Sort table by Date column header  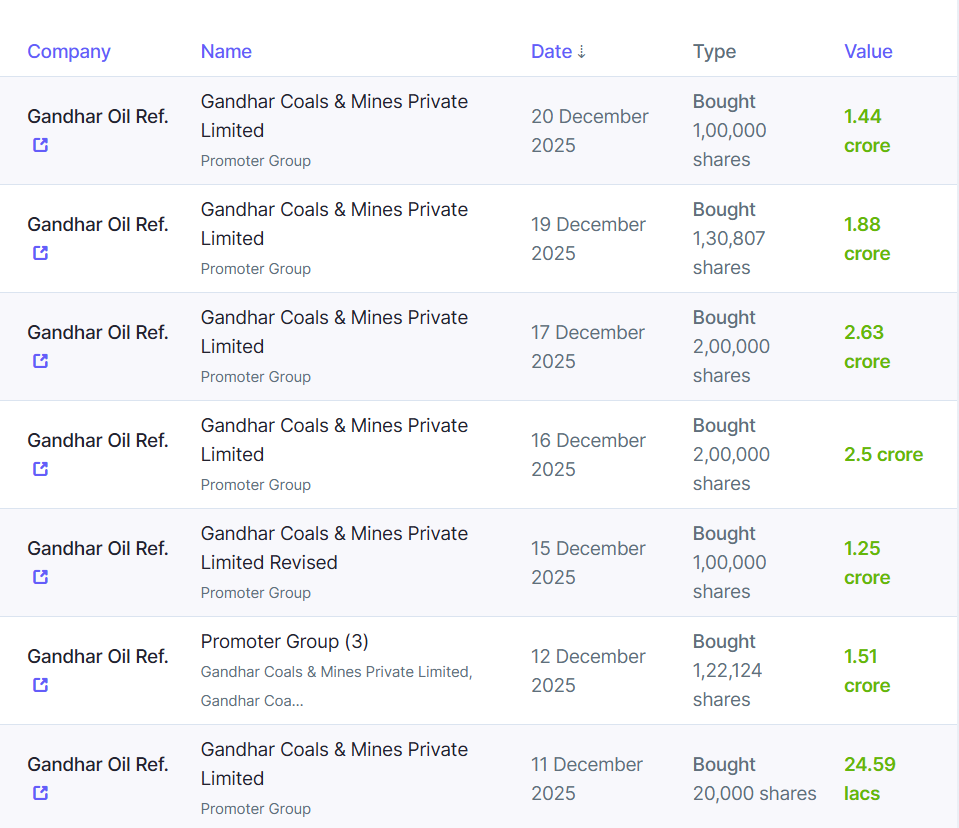coord(551,52)
